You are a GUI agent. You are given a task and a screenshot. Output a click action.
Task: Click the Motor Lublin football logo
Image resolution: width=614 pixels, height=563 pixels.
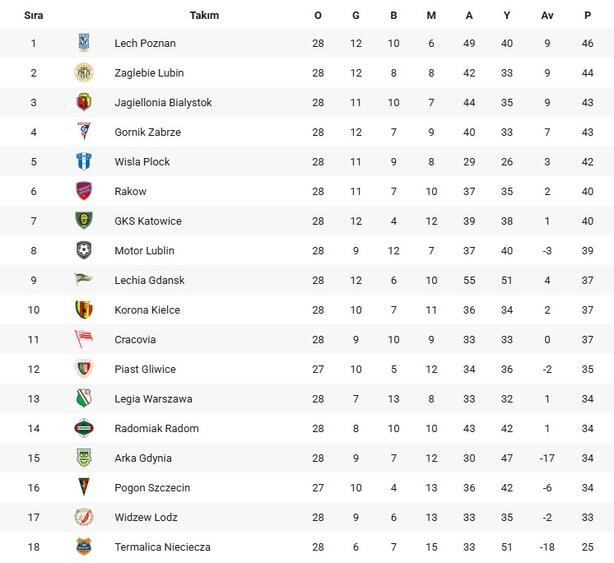coord(84,250)
